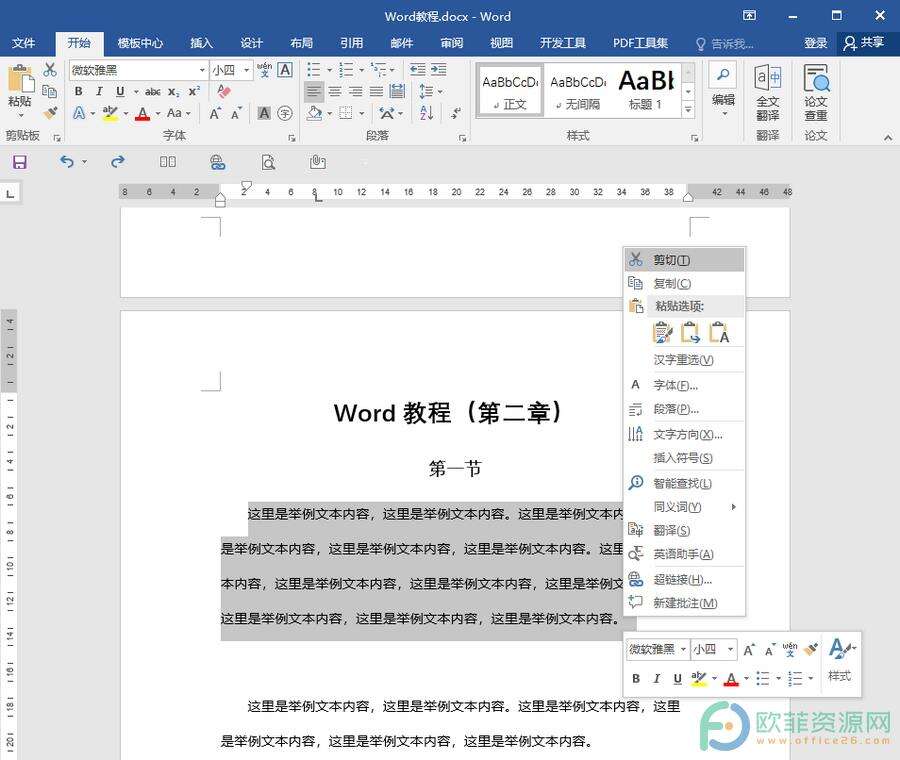Open the 论文查重 paper check tool

tap(816, 92)
